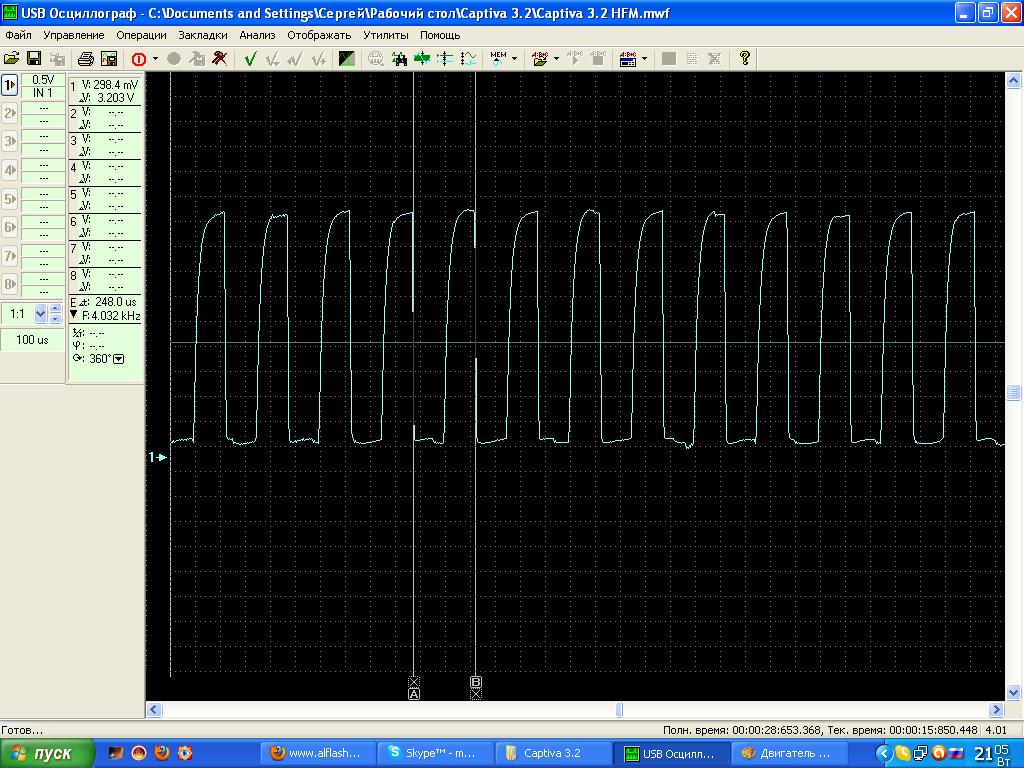Click the red power record button
The width and height of the screenshot is (1024, 768).
(138, 59)
